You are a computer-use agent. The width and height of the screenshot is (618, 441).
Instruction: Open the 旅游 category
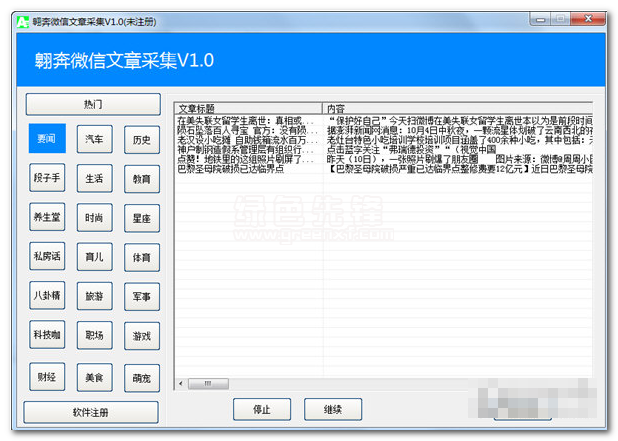pyautogui.click(x=94, y=296)
